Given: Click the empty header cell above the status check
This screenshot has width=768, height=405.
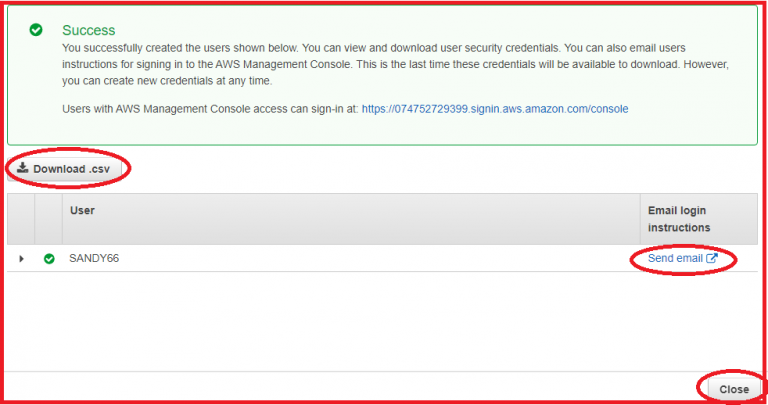Looking at the screenshot, I should [49, 218].
